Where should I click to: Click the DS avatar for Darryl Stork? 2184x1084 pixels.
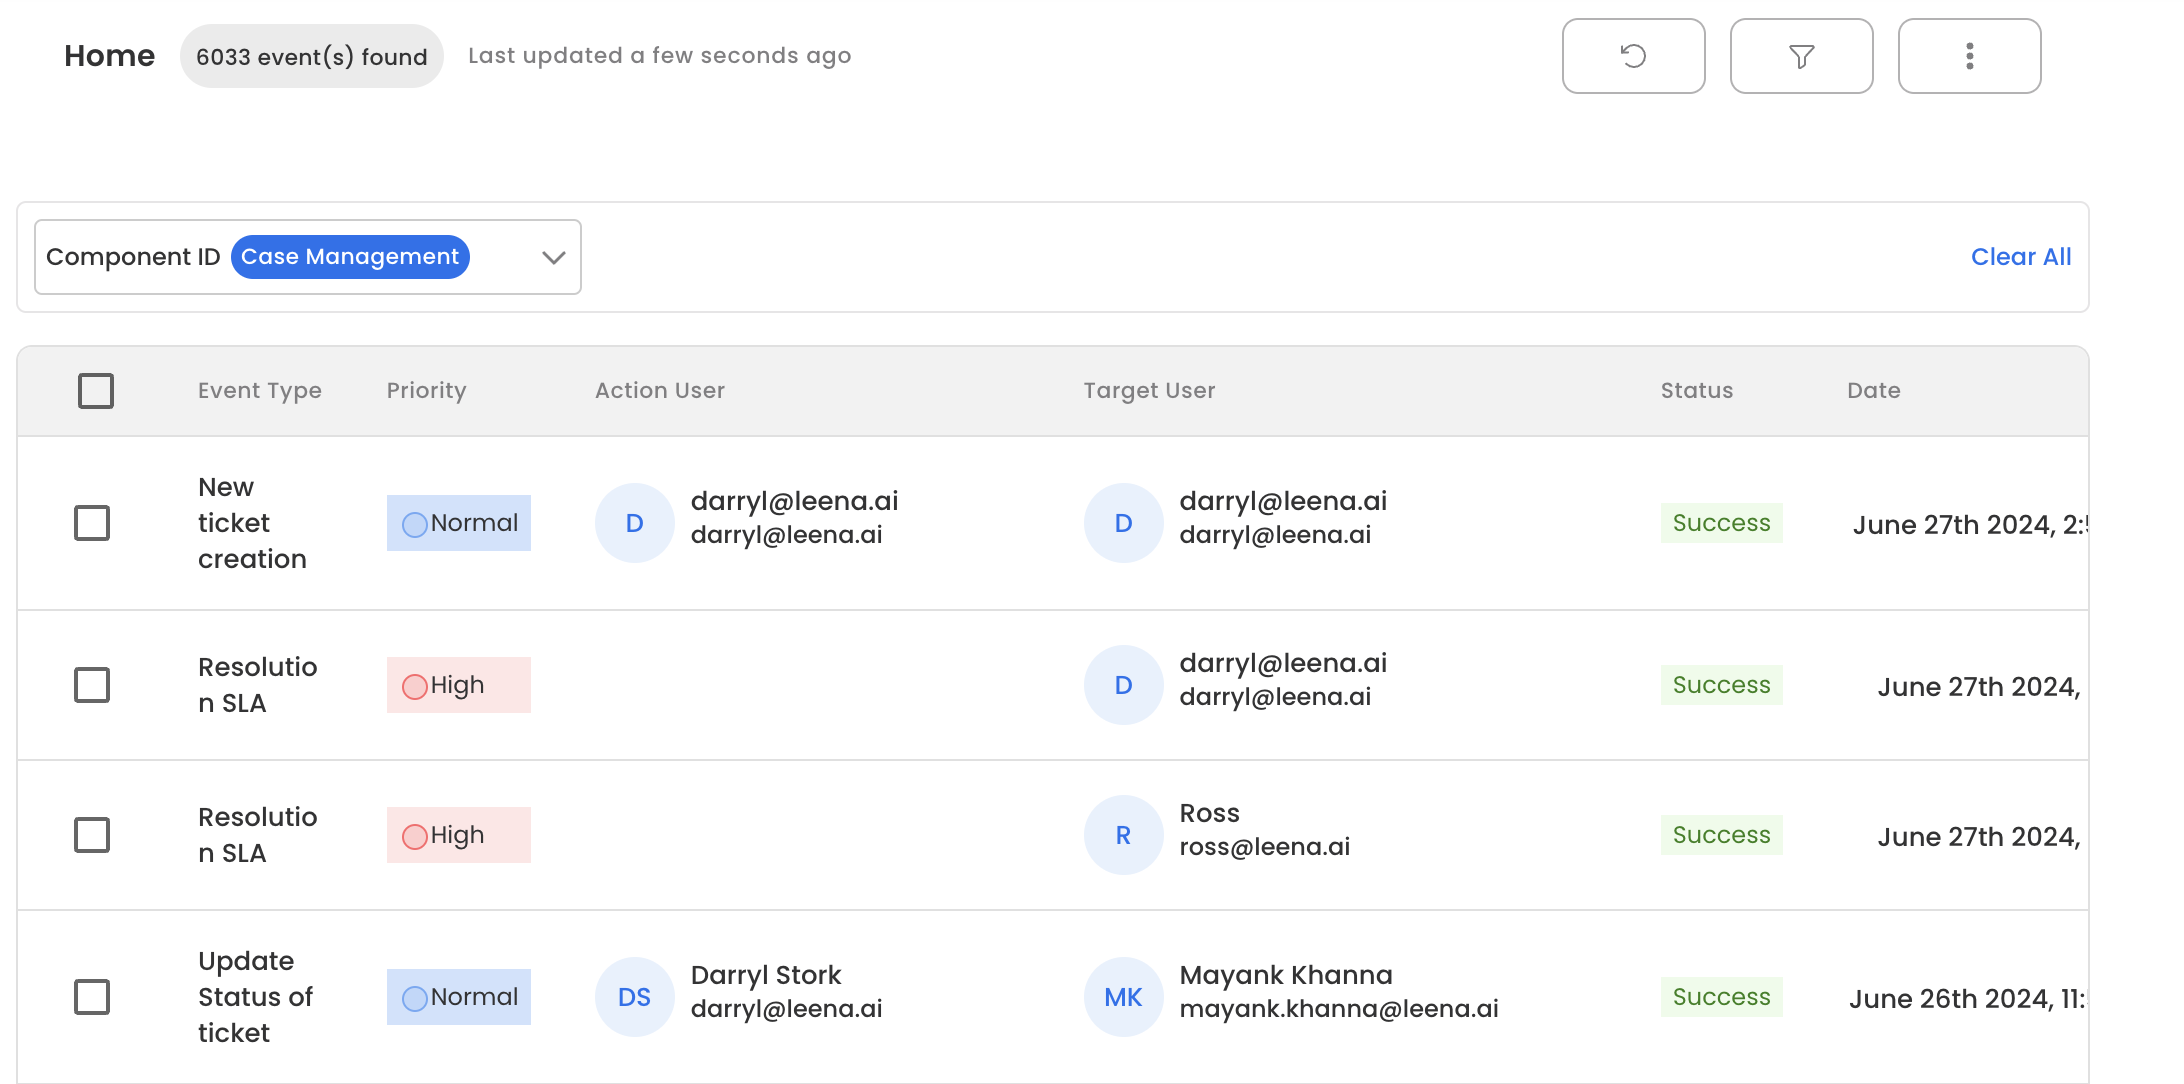[x=634, y=997]
